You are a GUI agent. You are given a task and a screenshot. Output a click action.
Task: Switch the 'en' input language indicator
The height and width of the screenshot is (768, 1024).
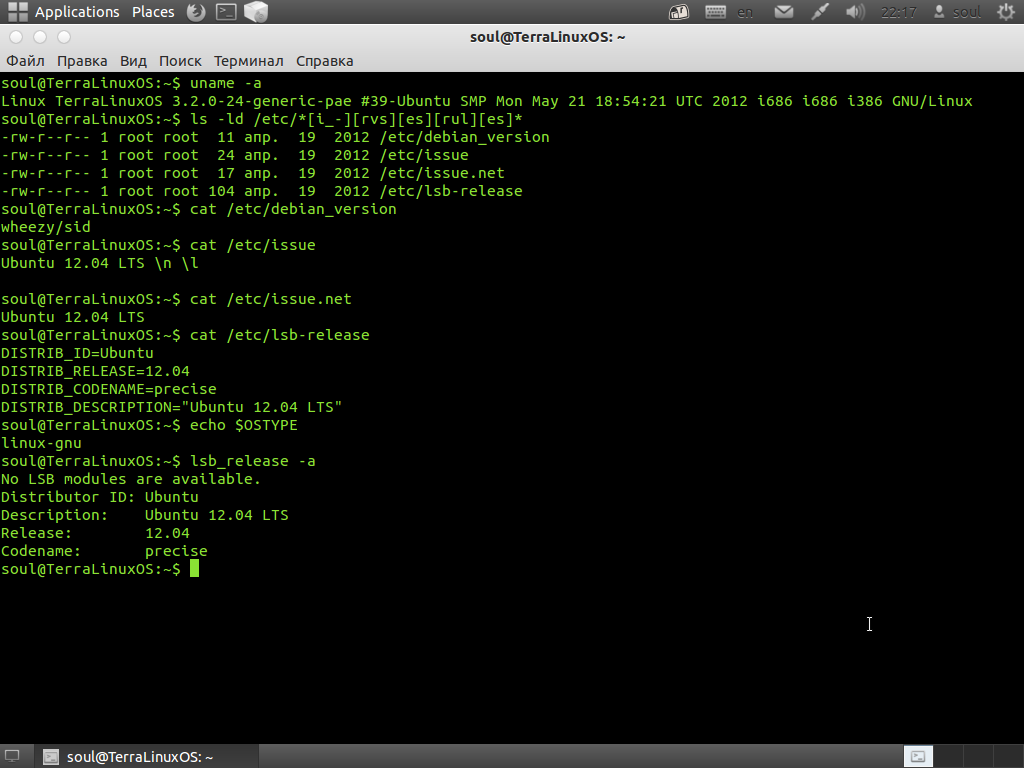click(x=745, y=12)
